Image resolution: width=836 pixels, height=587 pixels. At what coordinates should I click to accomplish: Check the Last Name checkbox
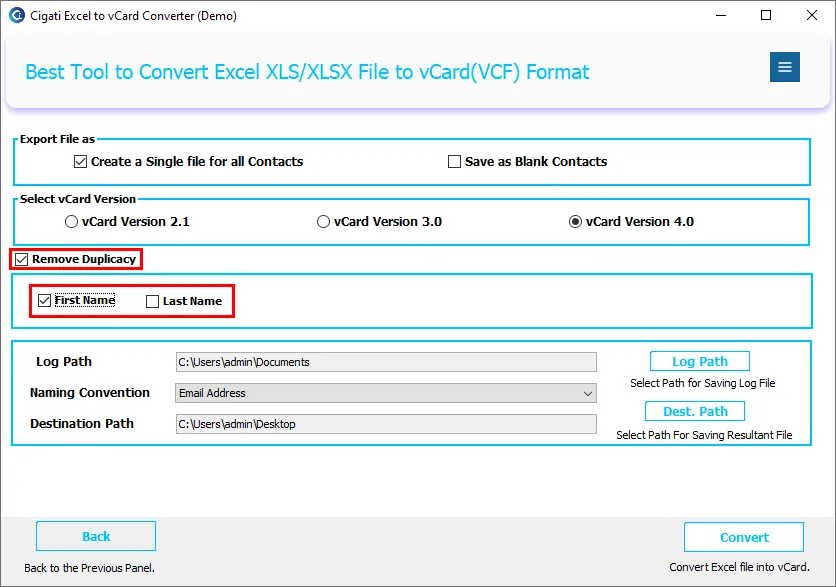(152, 302)
